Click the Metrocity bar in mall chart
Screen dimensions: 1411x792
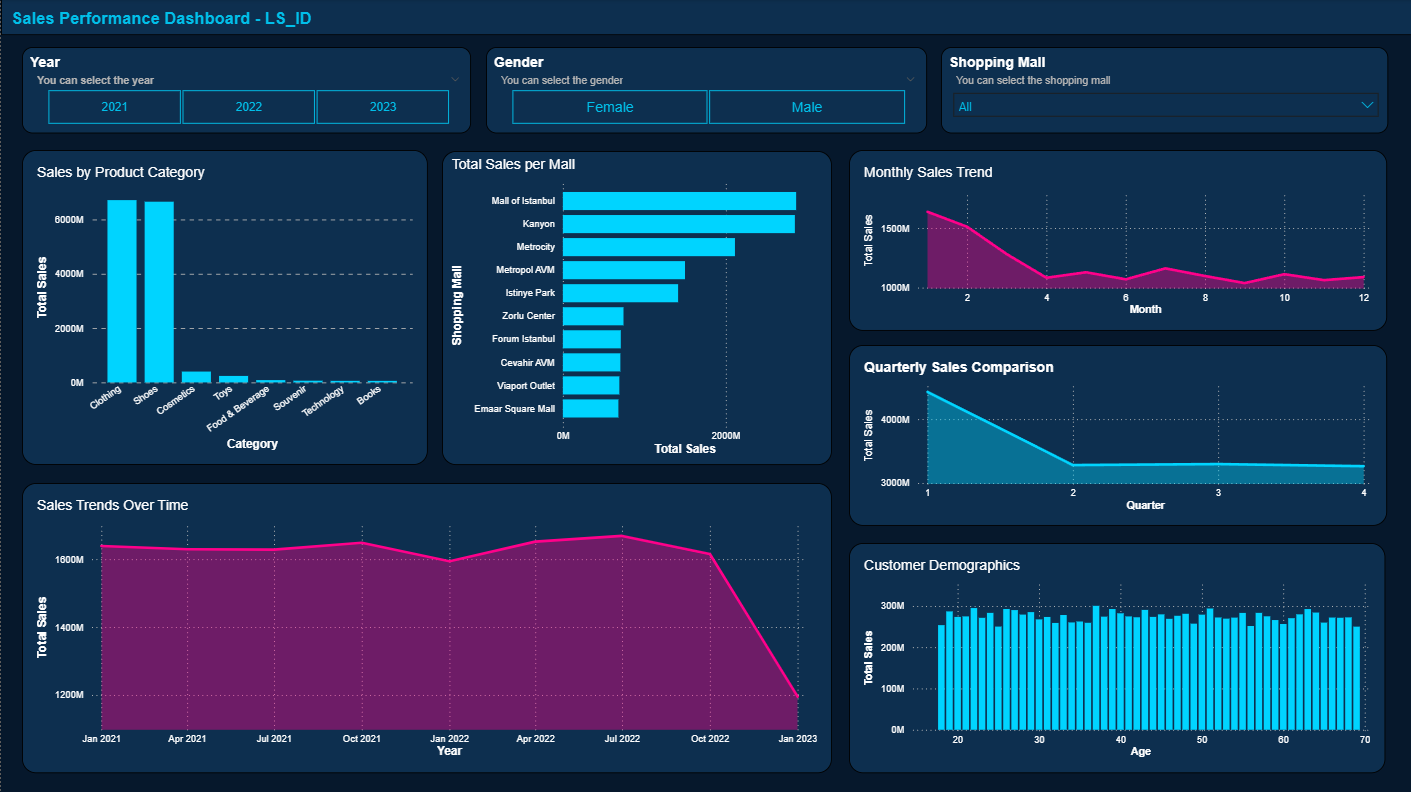[648, 246]
